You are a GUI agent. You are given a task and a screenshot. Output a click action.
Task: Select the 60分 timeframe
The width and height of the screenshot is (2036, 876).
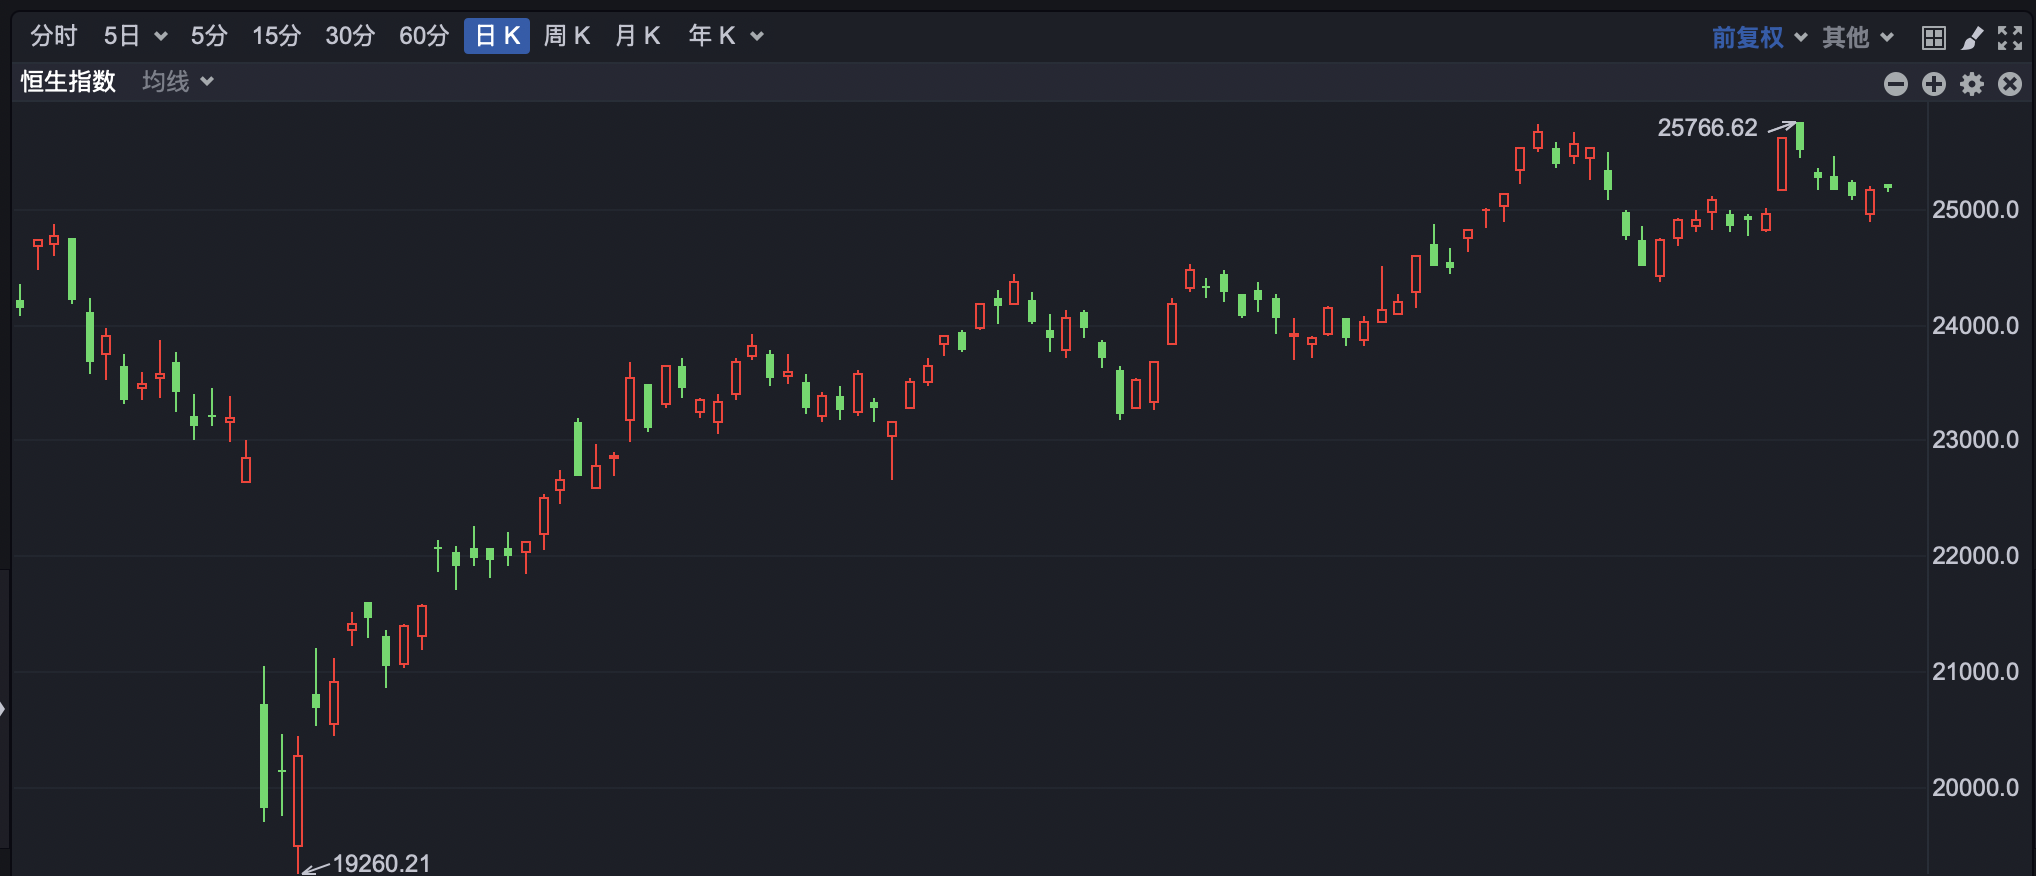pyautogui.click(x=424, y=36)
